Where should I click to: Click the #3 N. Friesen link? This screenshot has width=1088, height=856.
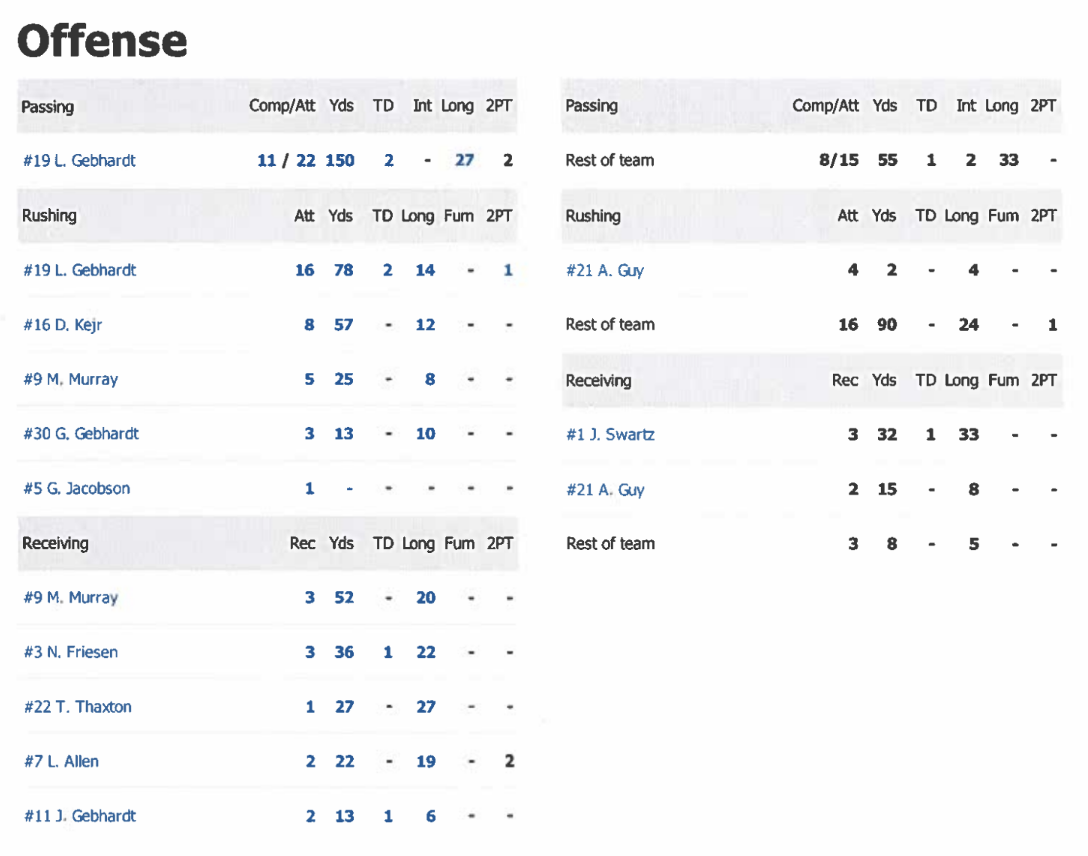coord(70,652)
